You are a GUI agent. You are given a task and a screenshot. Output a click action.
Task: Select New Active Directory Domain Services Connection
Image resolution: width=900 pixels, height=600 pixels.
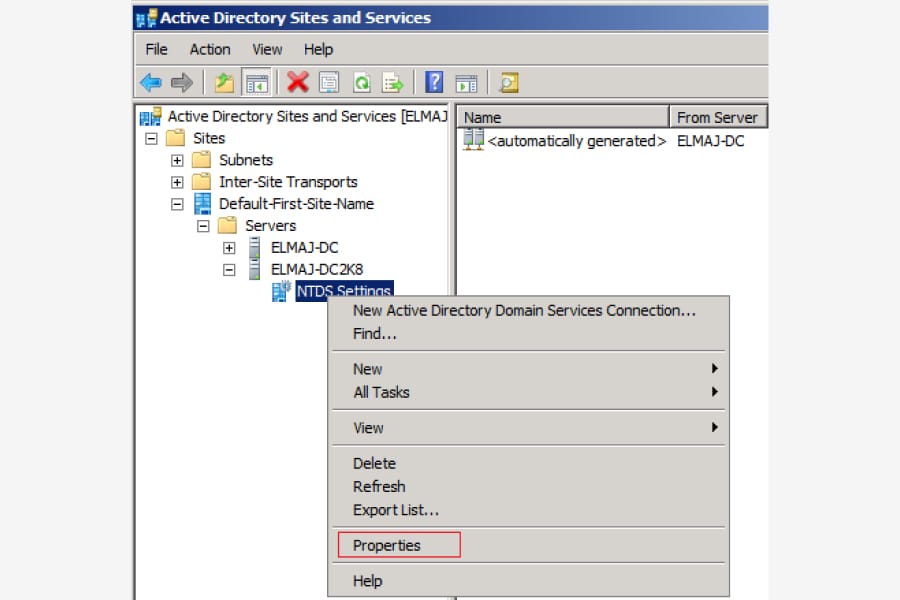point(524,310)
